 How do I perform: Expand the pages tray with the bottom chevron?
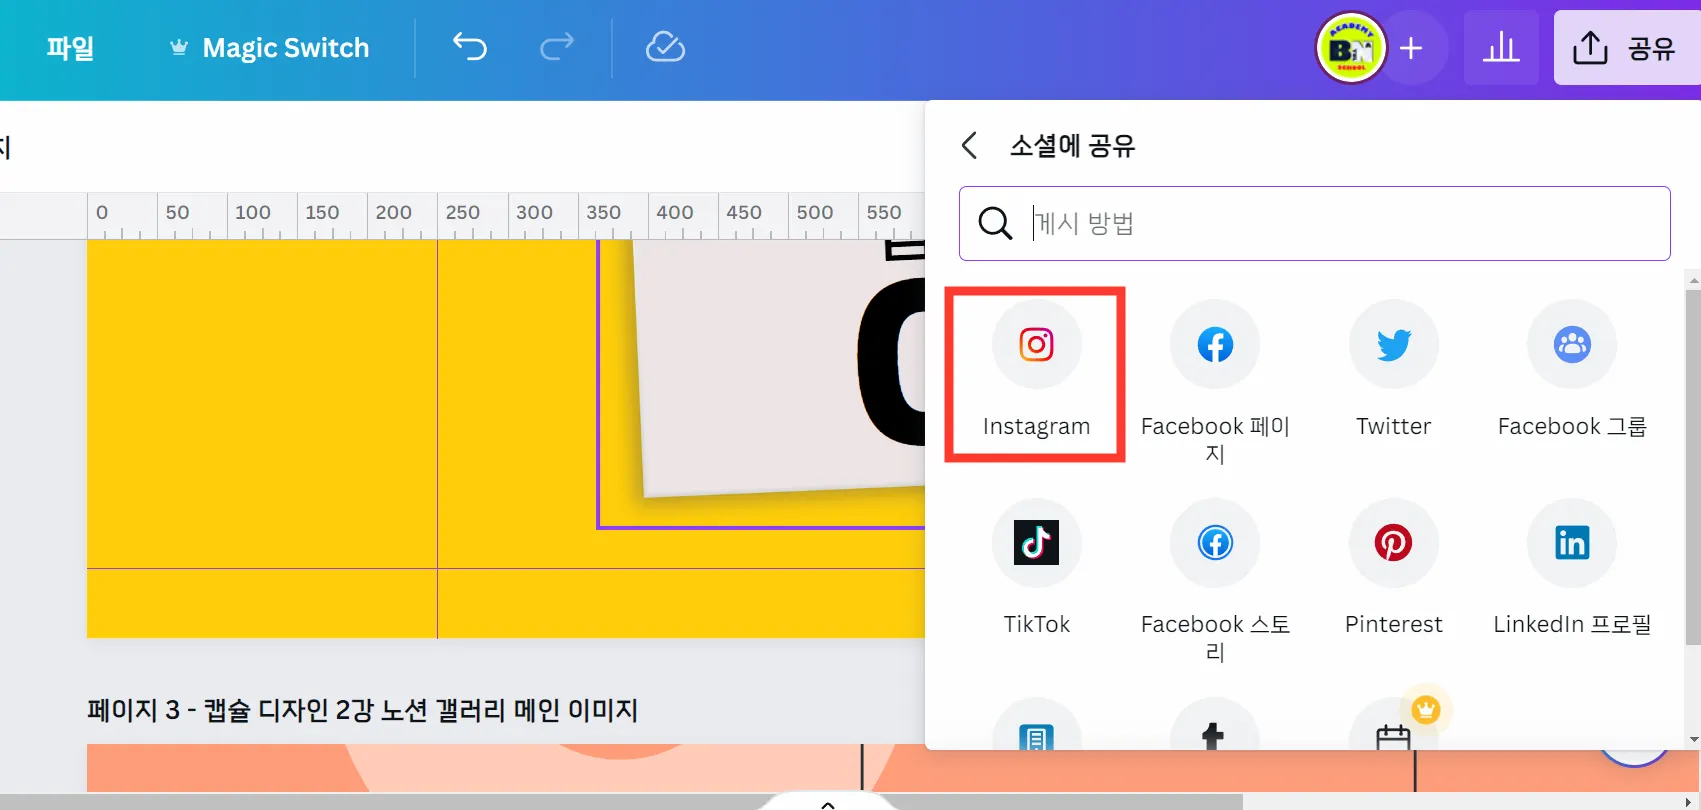pyautogui.click(x=828, y=803)
